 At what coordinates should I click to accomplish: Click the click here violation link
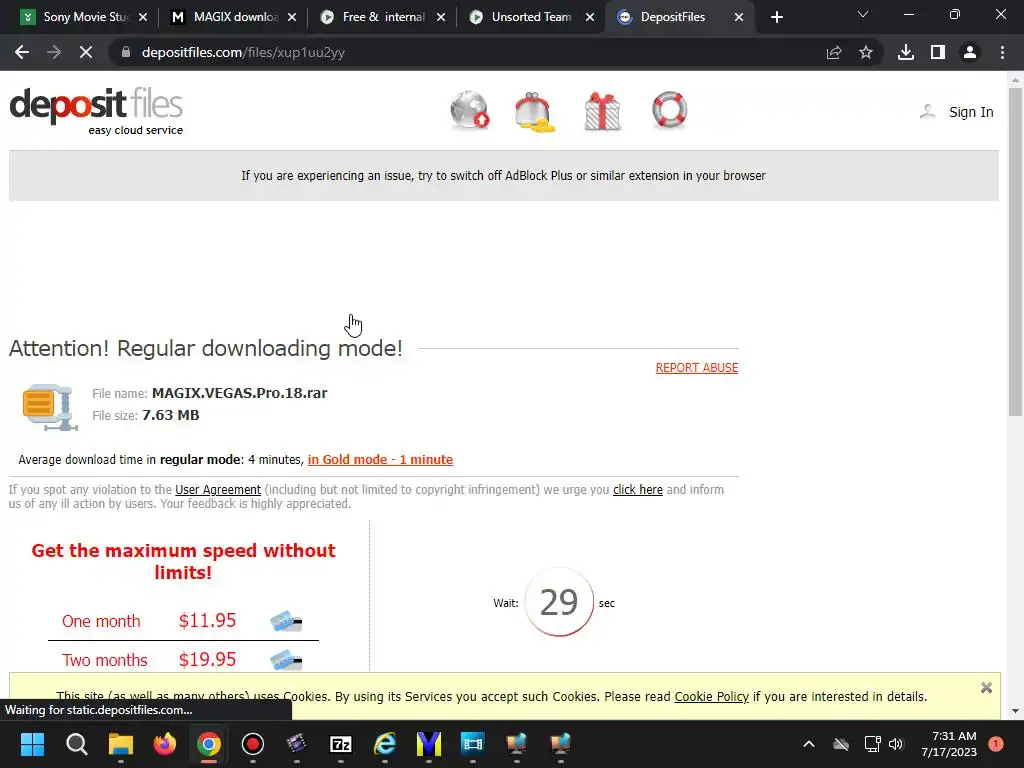pyautogui.click(x=637, y=490)
